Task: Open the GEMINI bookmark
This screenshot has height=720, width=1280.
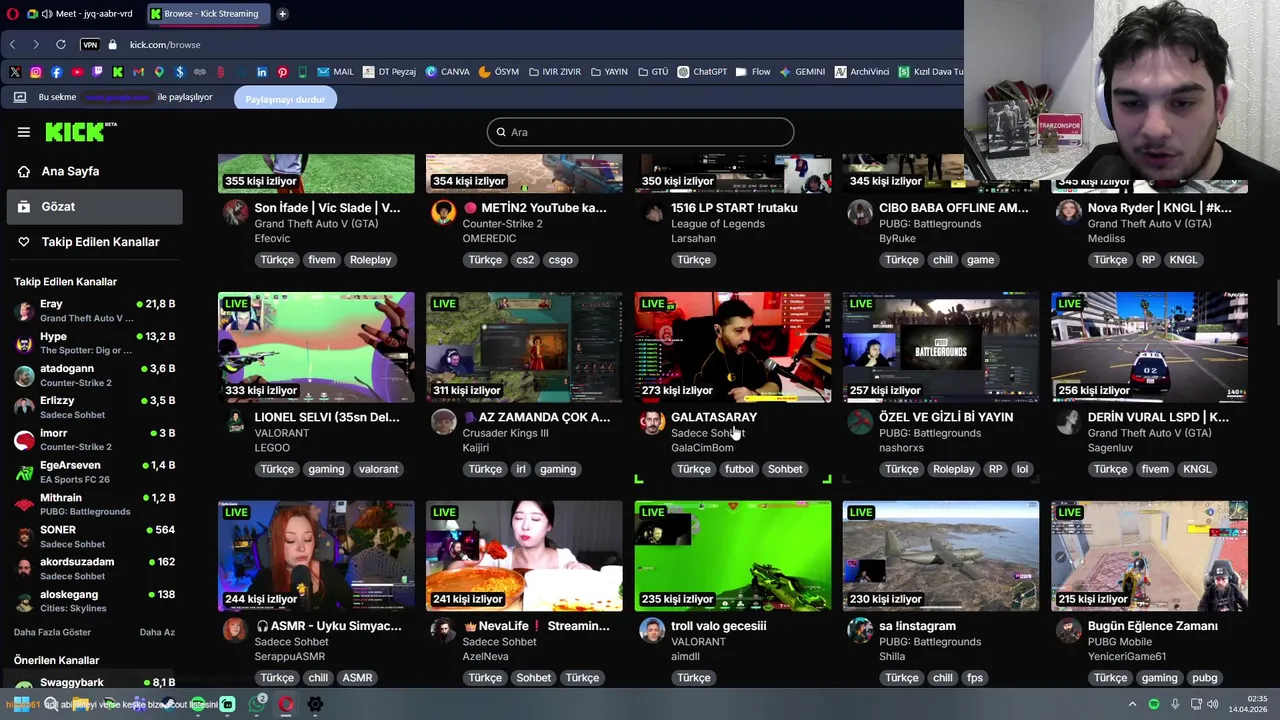Action: click(802, 72)
